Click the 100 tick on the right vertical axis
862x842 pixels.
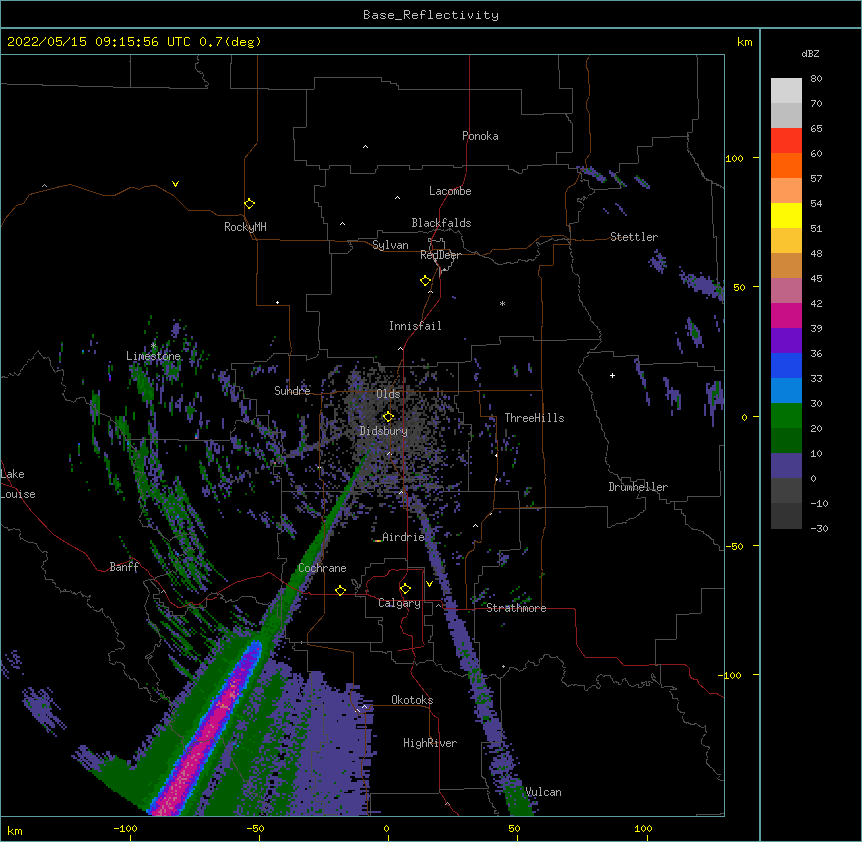click(x=734, y=158)
